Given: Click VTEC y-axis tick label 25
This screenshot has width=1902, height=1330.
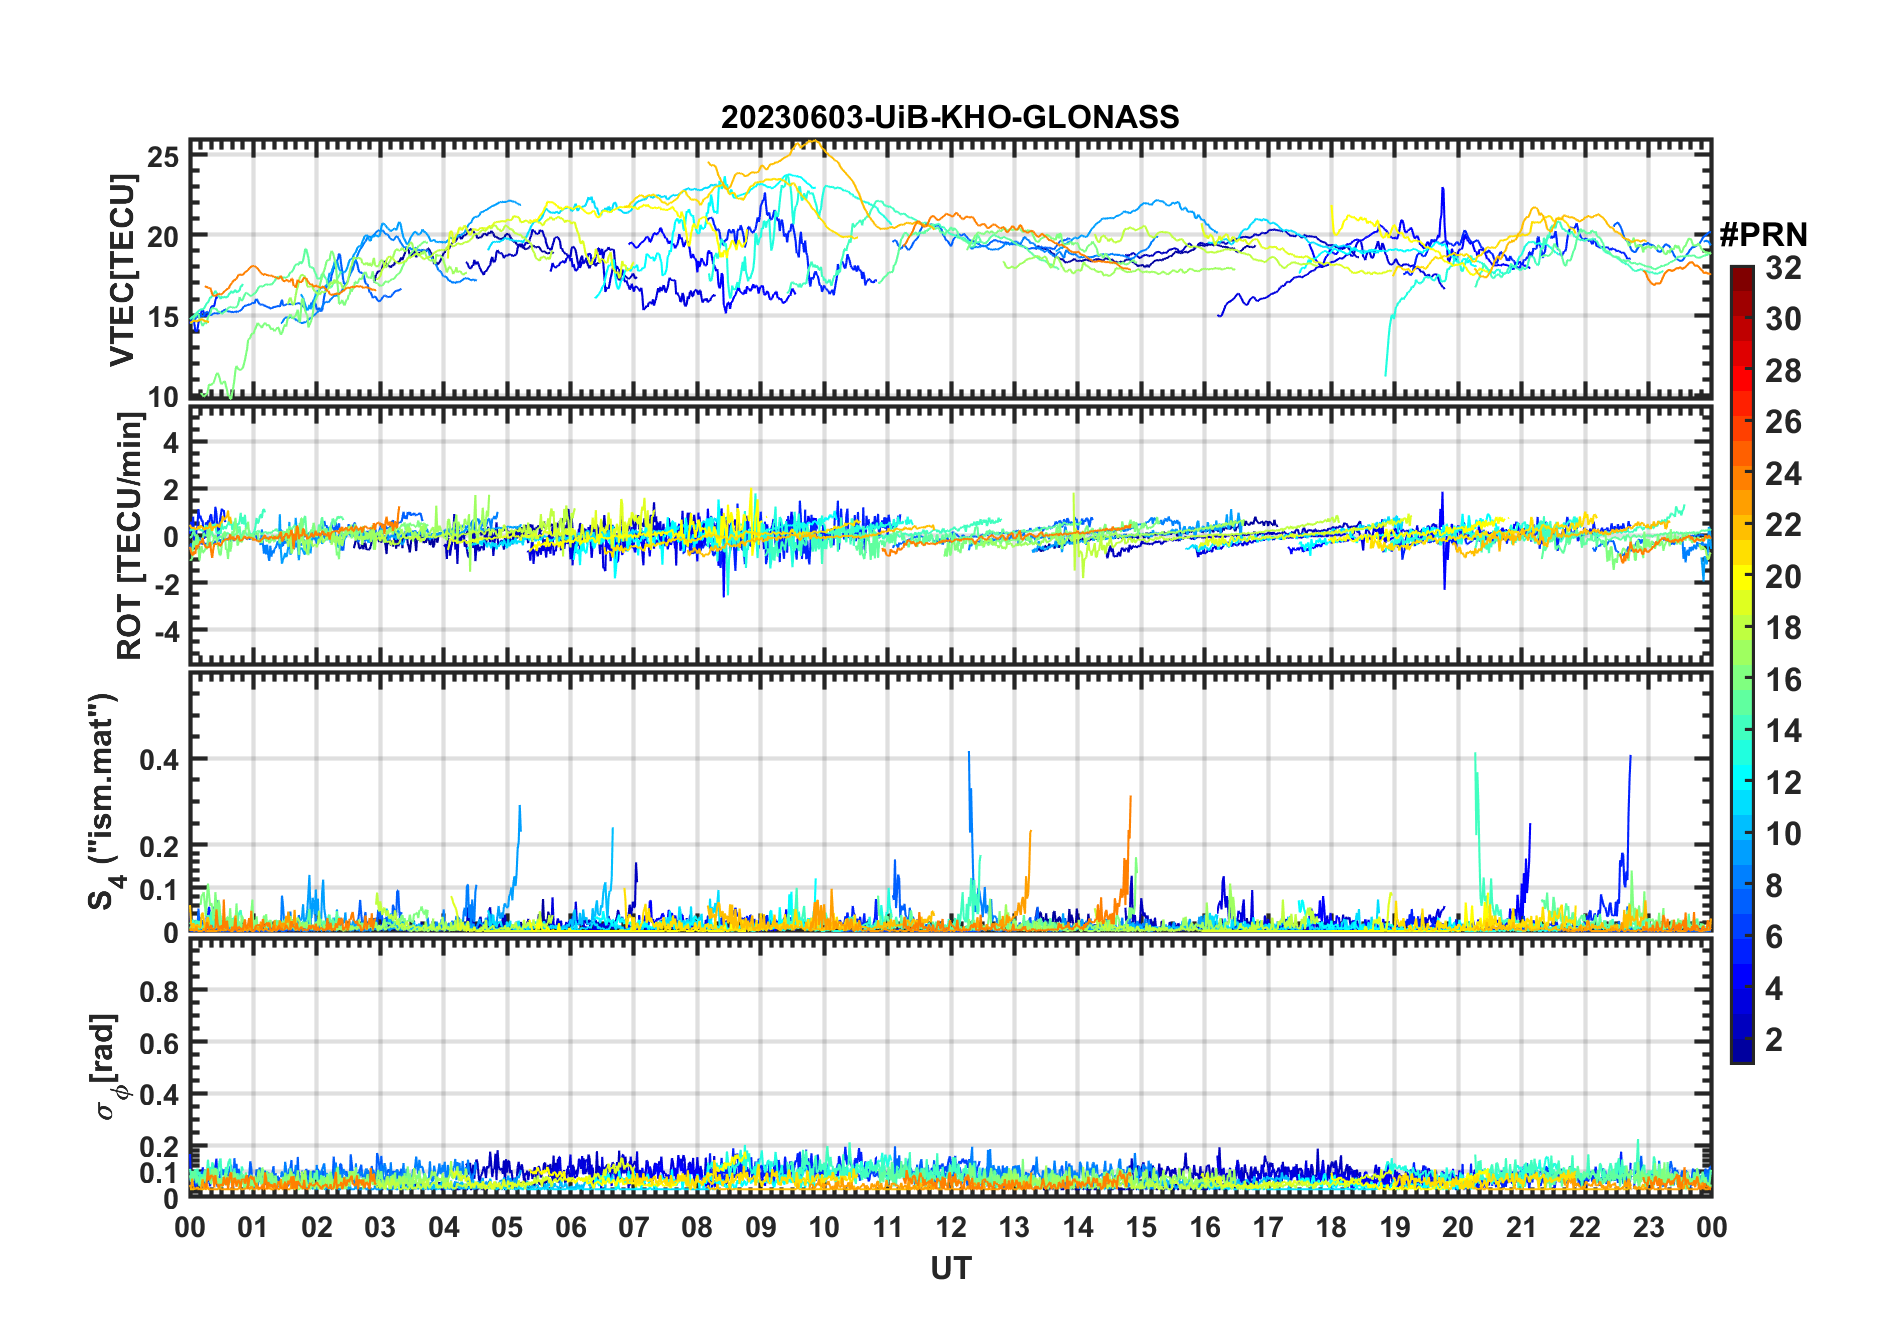Looking at the screenshot, I should pos(164,157).
